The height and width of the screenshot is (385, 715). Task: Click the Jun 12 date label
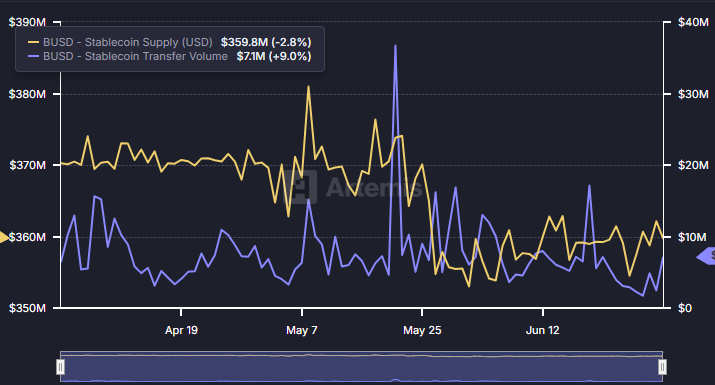point(543,330)
